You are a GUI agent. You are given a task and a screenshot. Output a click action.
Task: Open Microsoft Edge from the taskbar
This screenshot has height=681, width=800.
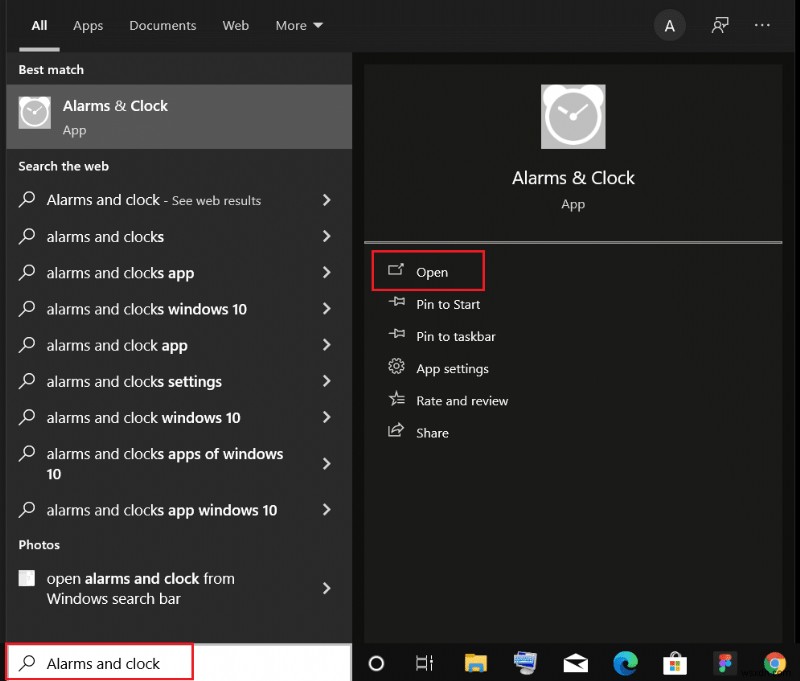626,663
